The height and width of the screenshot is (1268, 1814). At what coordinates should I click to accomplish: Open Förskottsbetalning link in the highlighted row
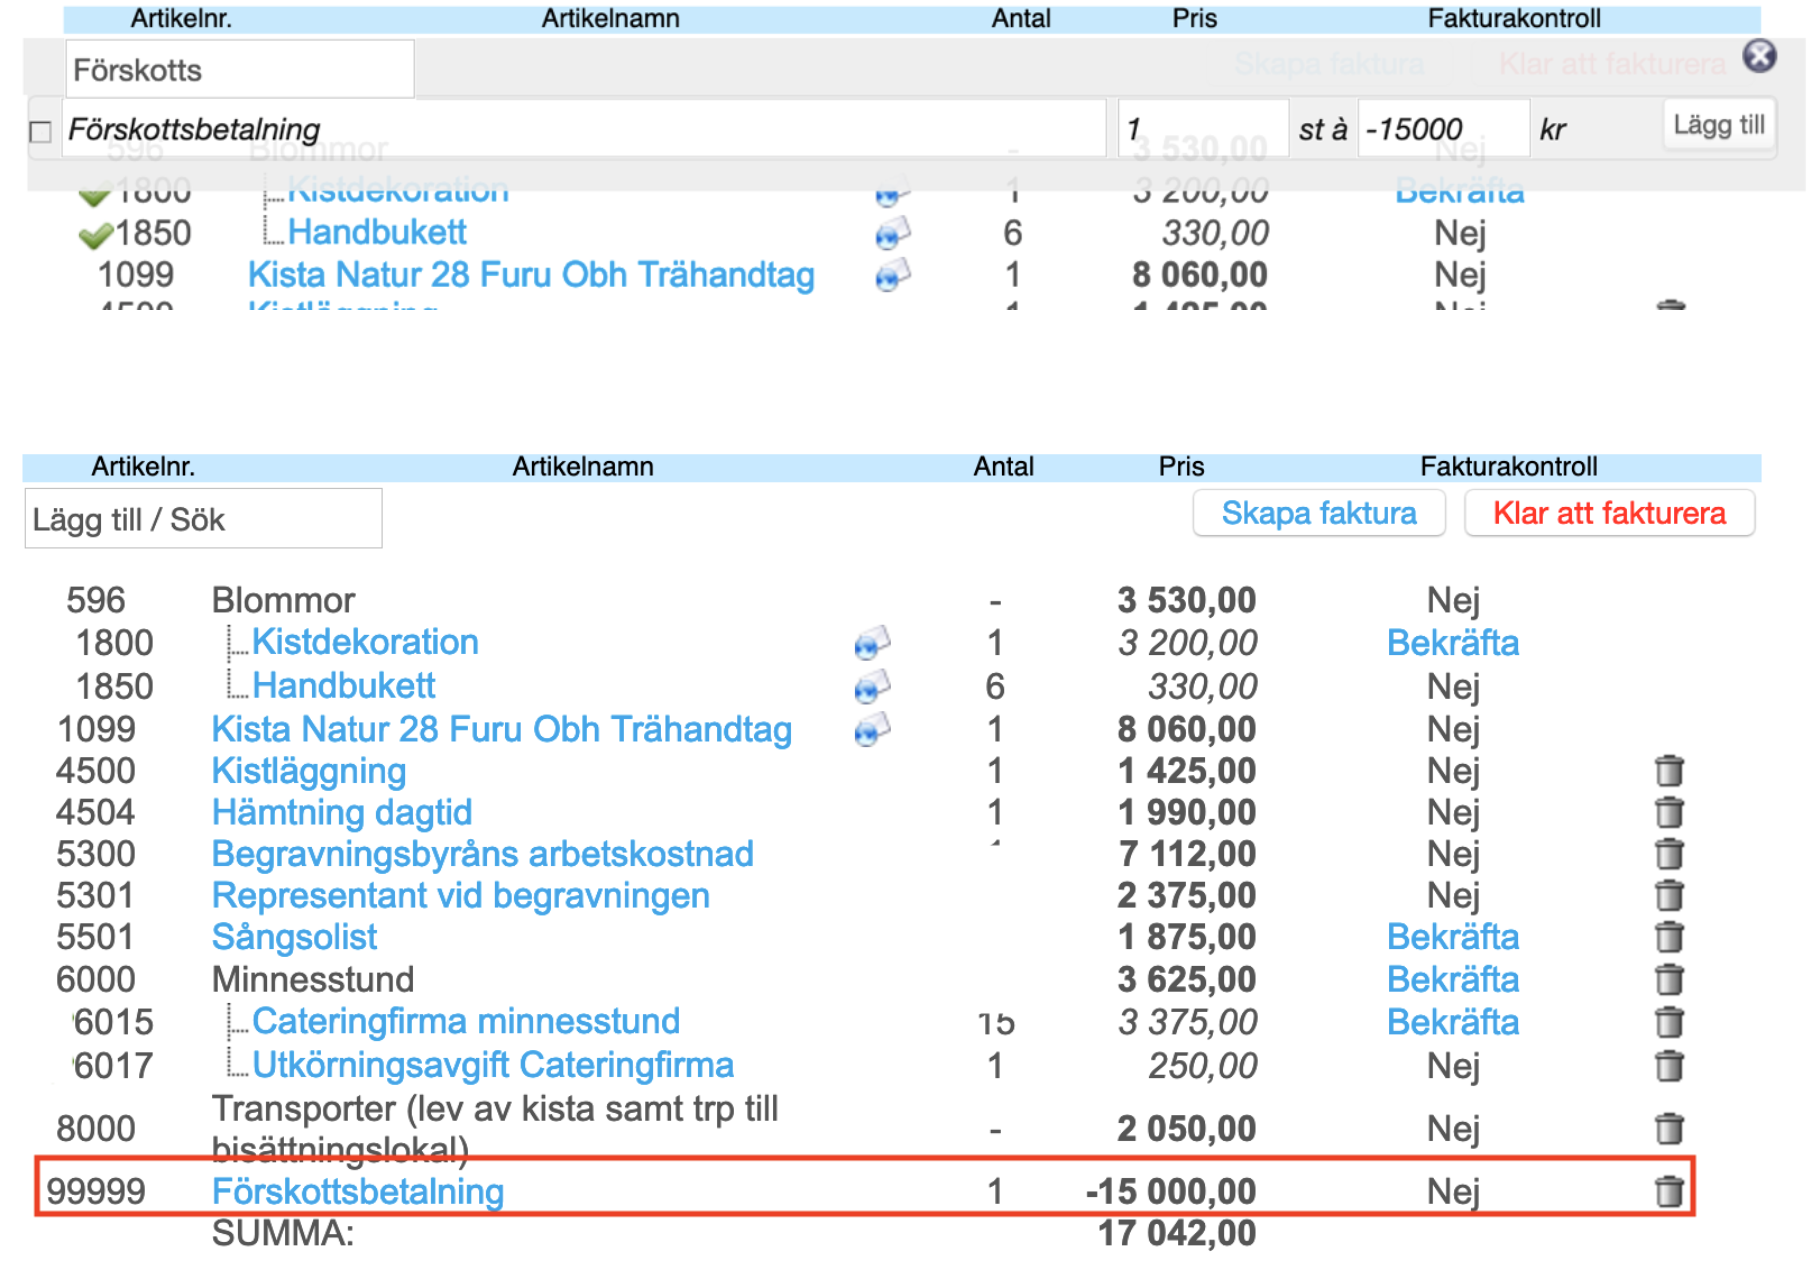pyautogui.click(x=358, y=1192)
